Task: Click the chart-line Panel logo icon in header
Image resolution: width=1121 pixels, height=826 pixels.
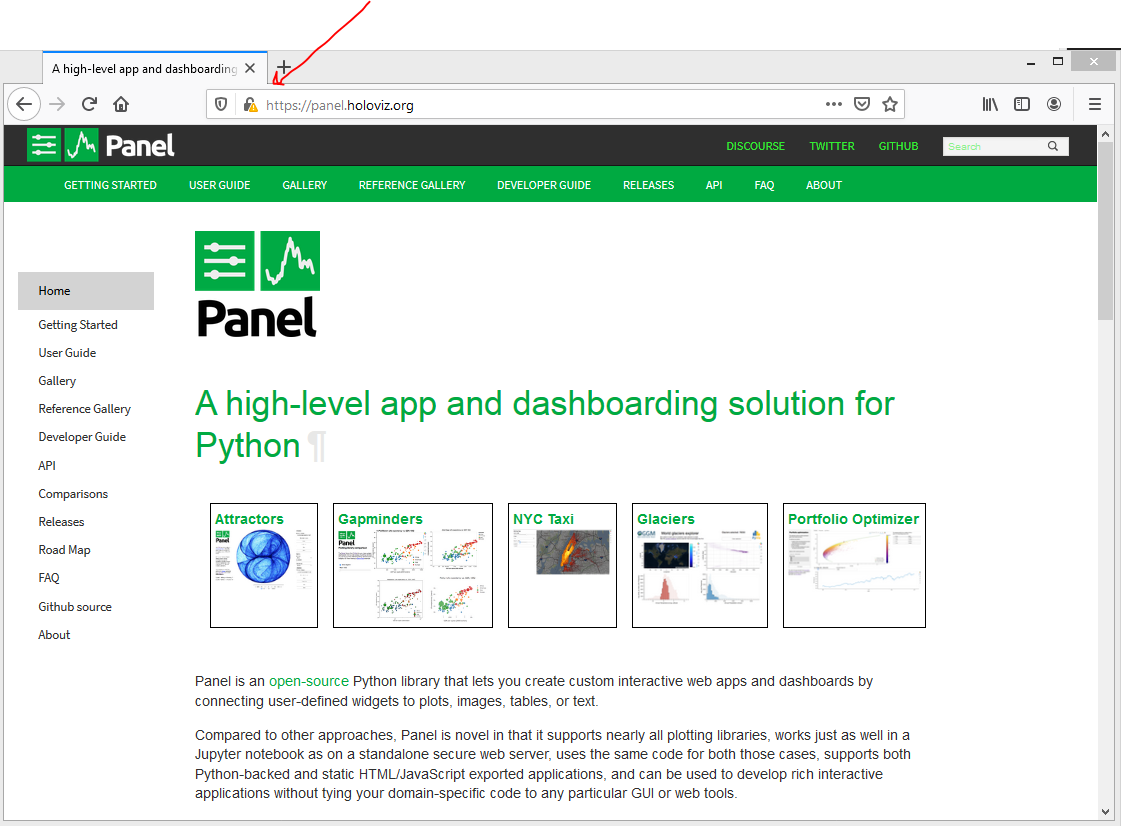Action: pos(82,145)
